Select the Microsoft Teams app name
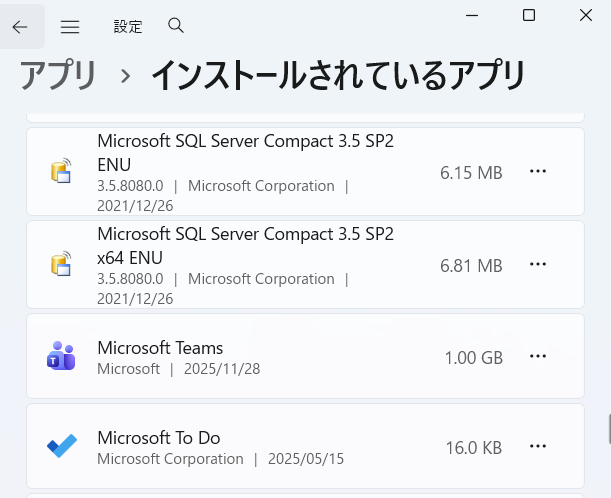Image resolution: width=611 pixels, height=498 pixels. click(x=160, y=347)
